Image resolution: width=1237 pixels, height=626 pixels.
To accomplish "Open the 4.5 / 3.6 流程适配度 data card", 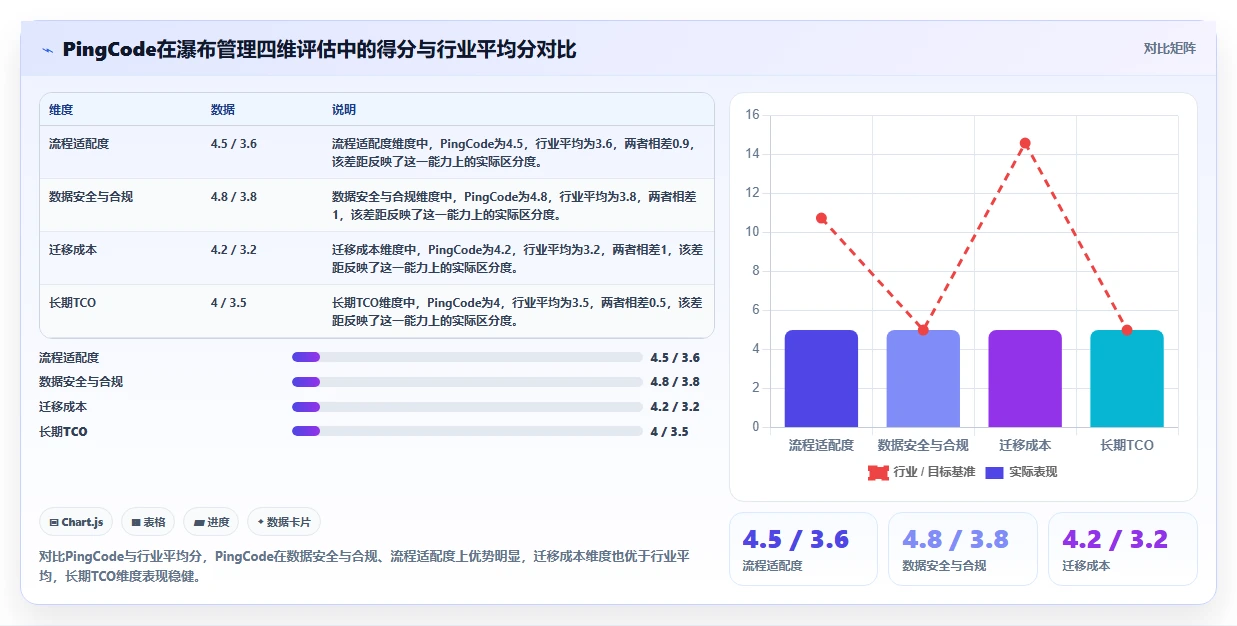I will pos(803,549).
